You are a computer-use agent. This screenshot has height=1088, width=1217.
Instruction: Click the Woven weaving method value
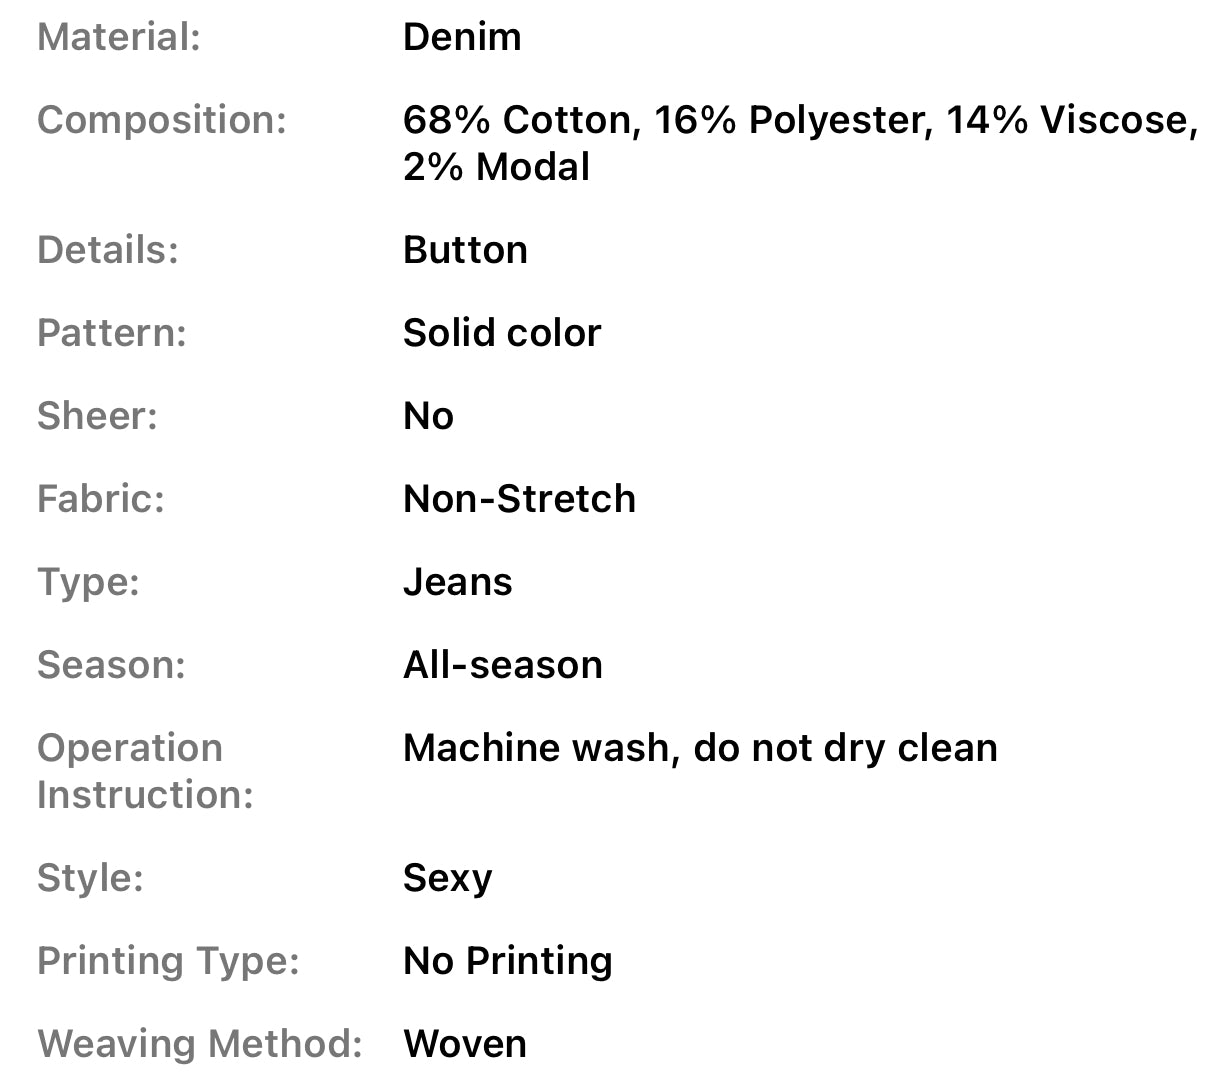click(464, 1044)
